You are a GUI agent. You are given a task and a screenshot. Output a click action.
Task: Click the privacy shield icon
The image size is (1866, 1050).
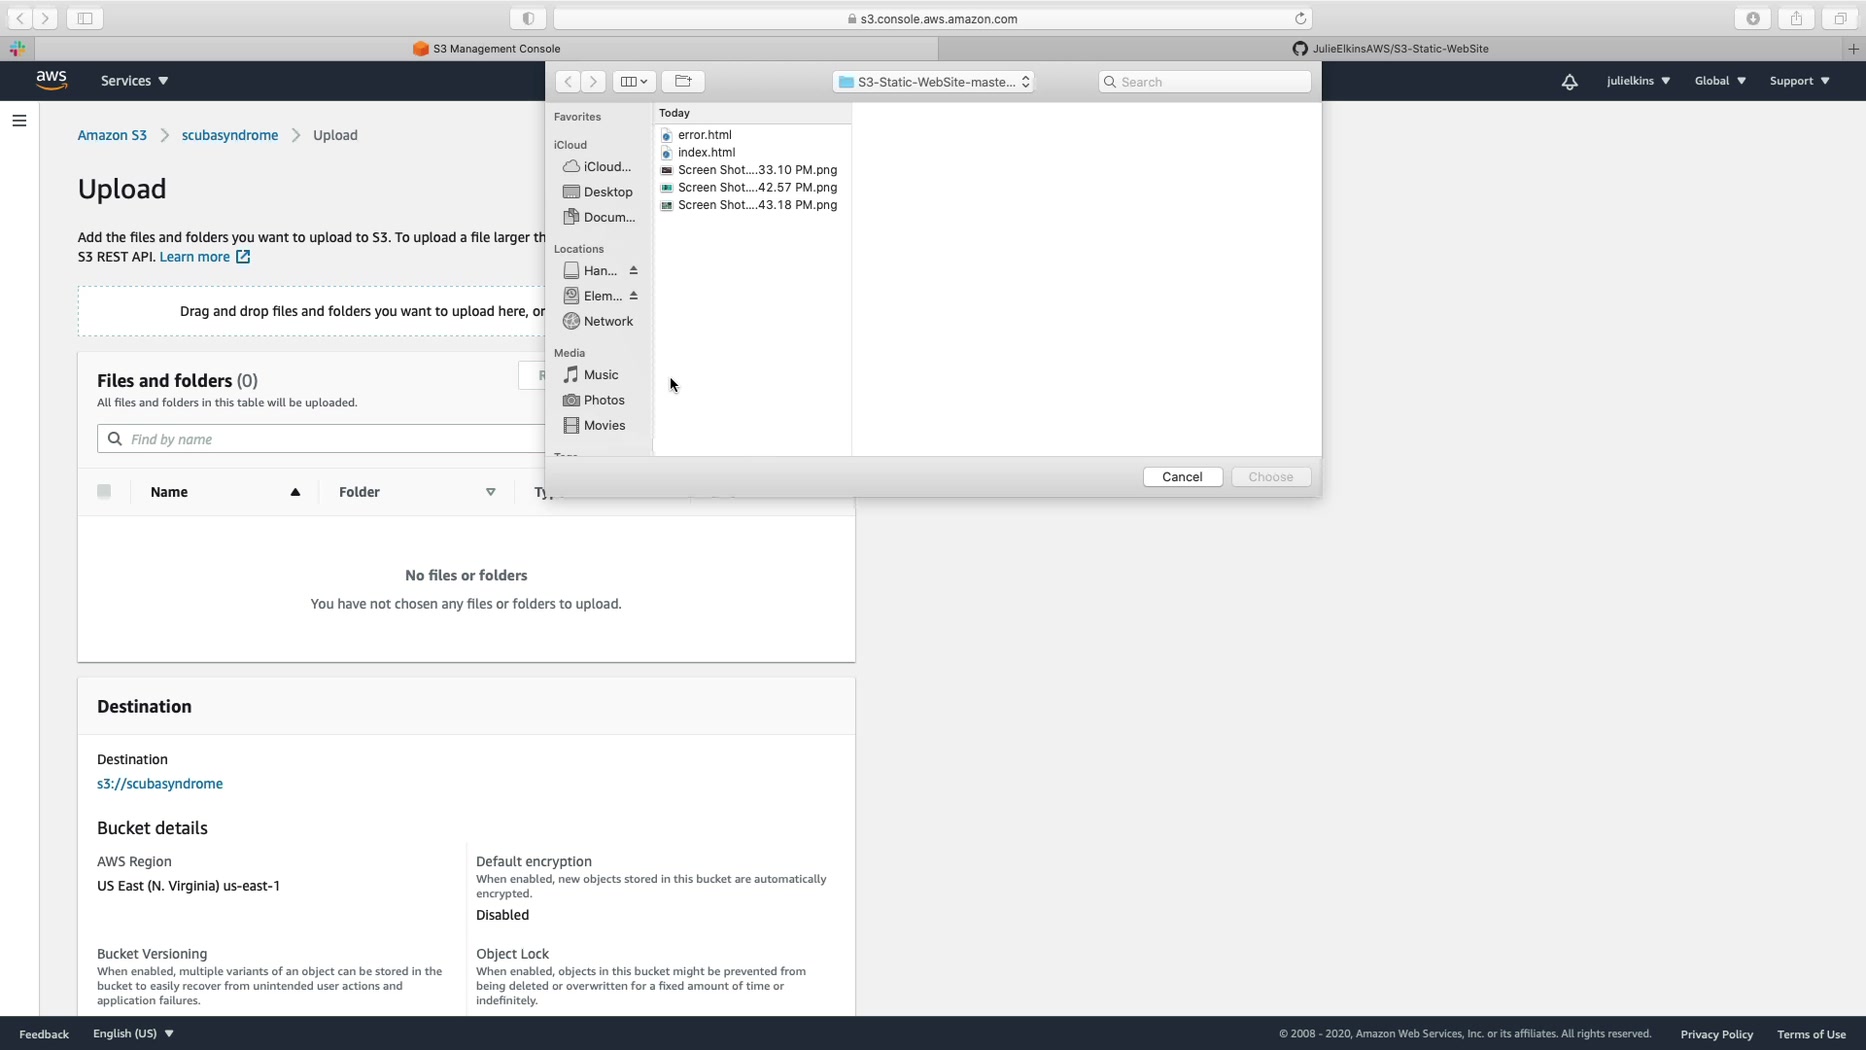point(528,18)
